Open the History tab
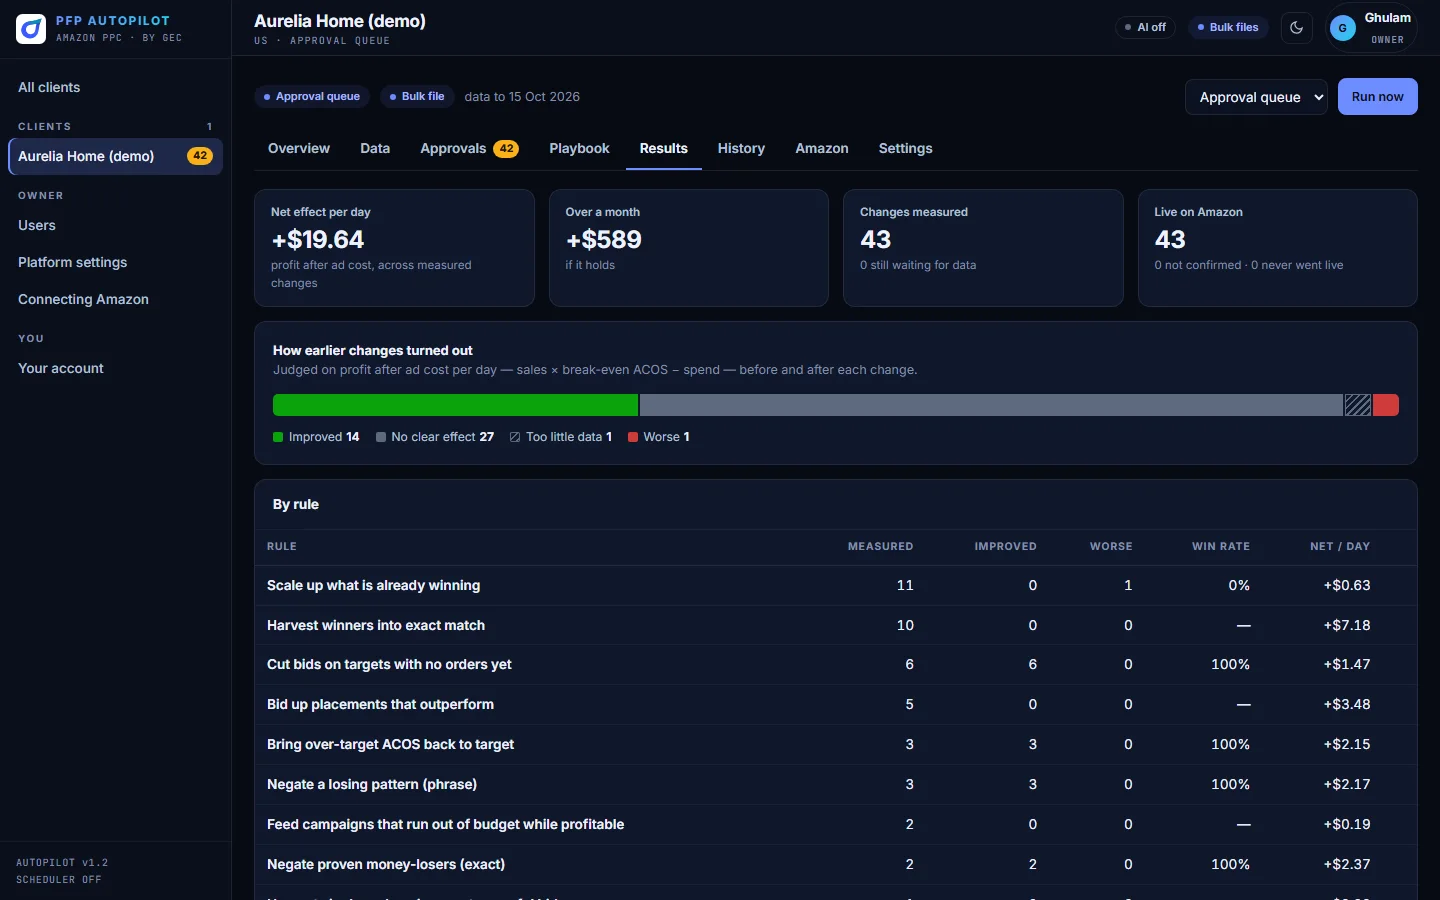1440x900 pixels. tap(741, 148)
